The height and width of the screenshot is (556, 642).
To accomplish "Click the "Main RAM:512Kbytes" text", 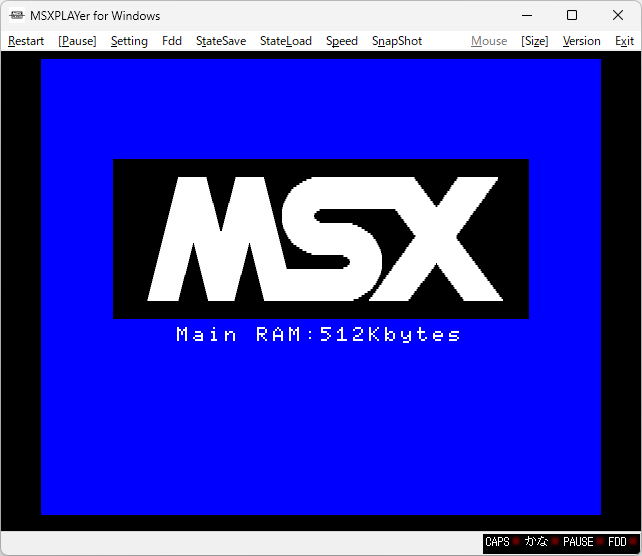I will (318, 335).
